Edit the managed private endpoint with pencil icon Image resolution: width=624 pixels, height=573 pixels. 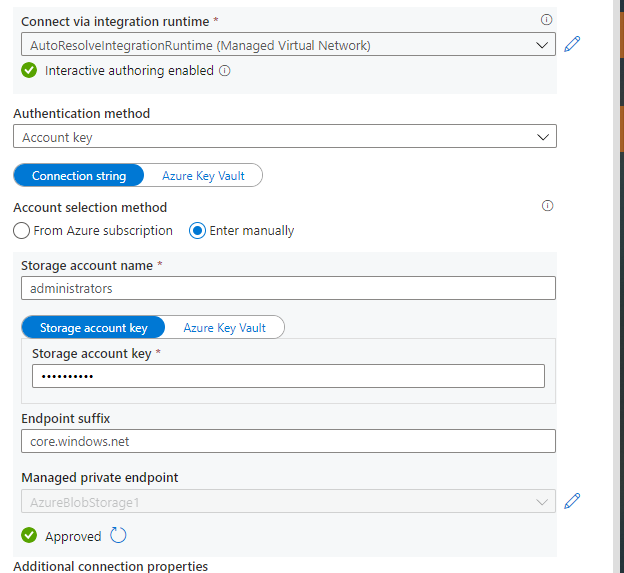(x=572, y=501)
